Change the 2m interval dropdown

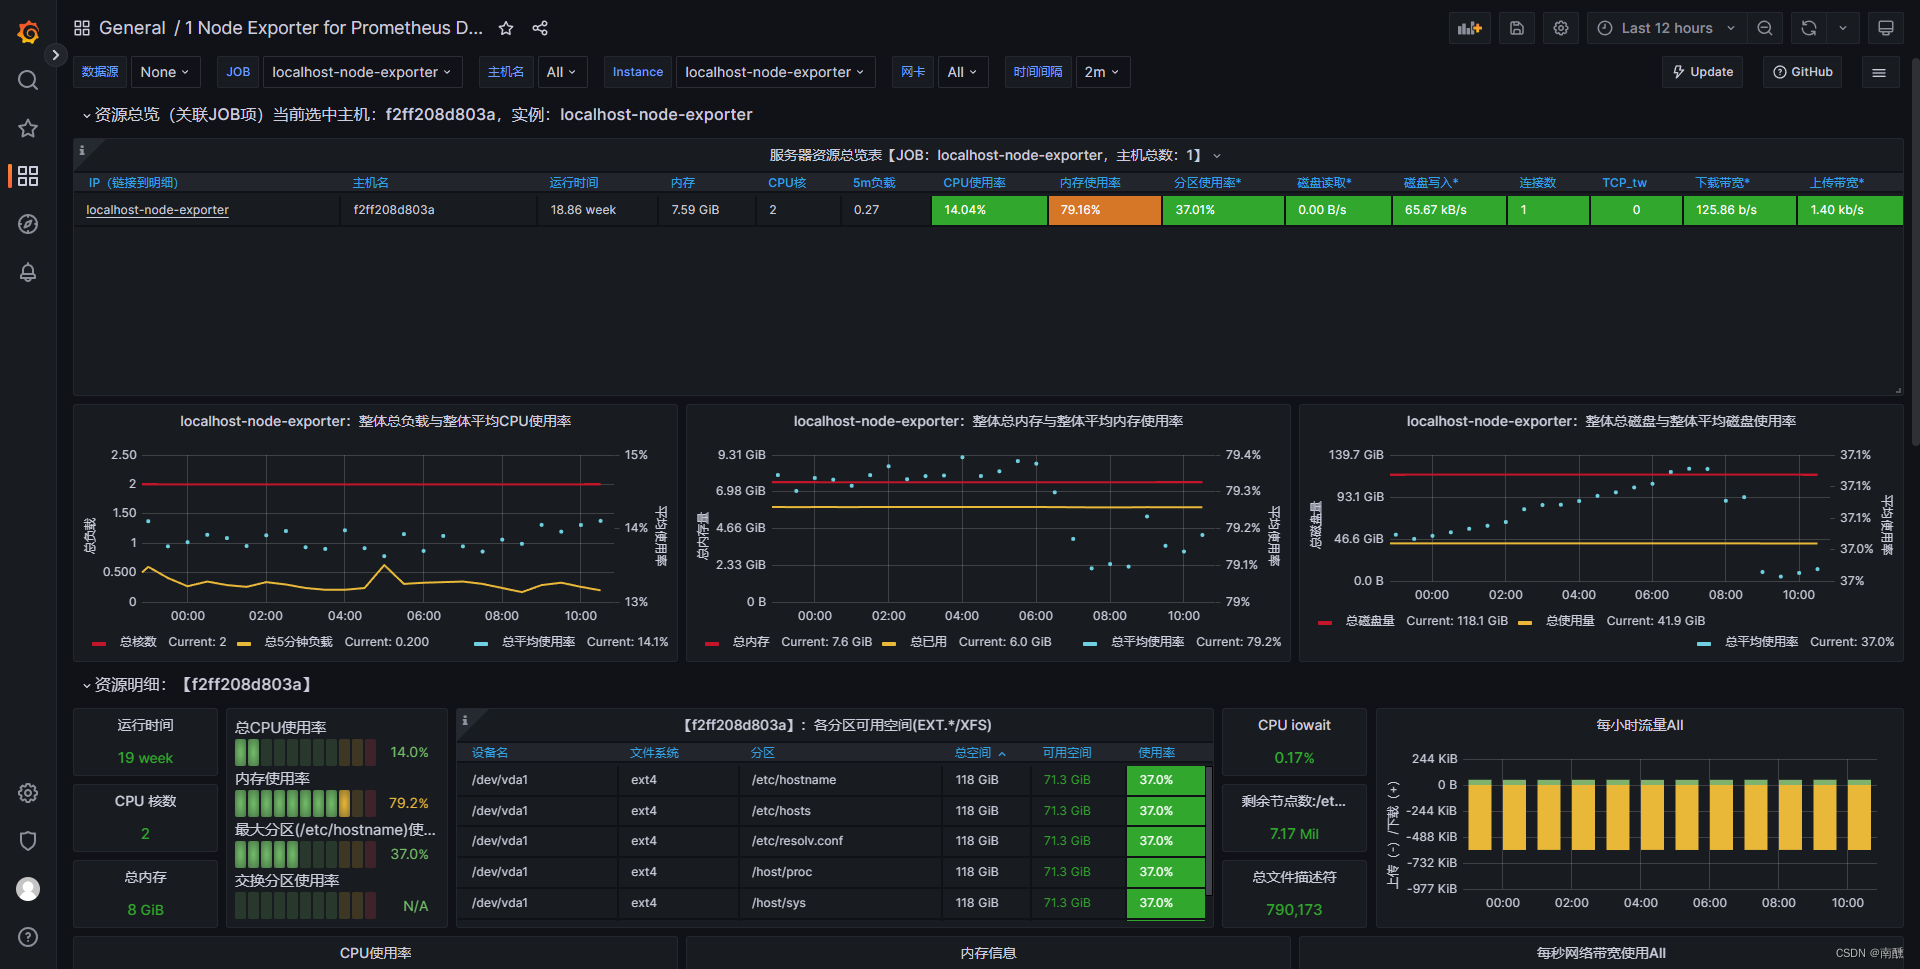(x=1102, y=71)
